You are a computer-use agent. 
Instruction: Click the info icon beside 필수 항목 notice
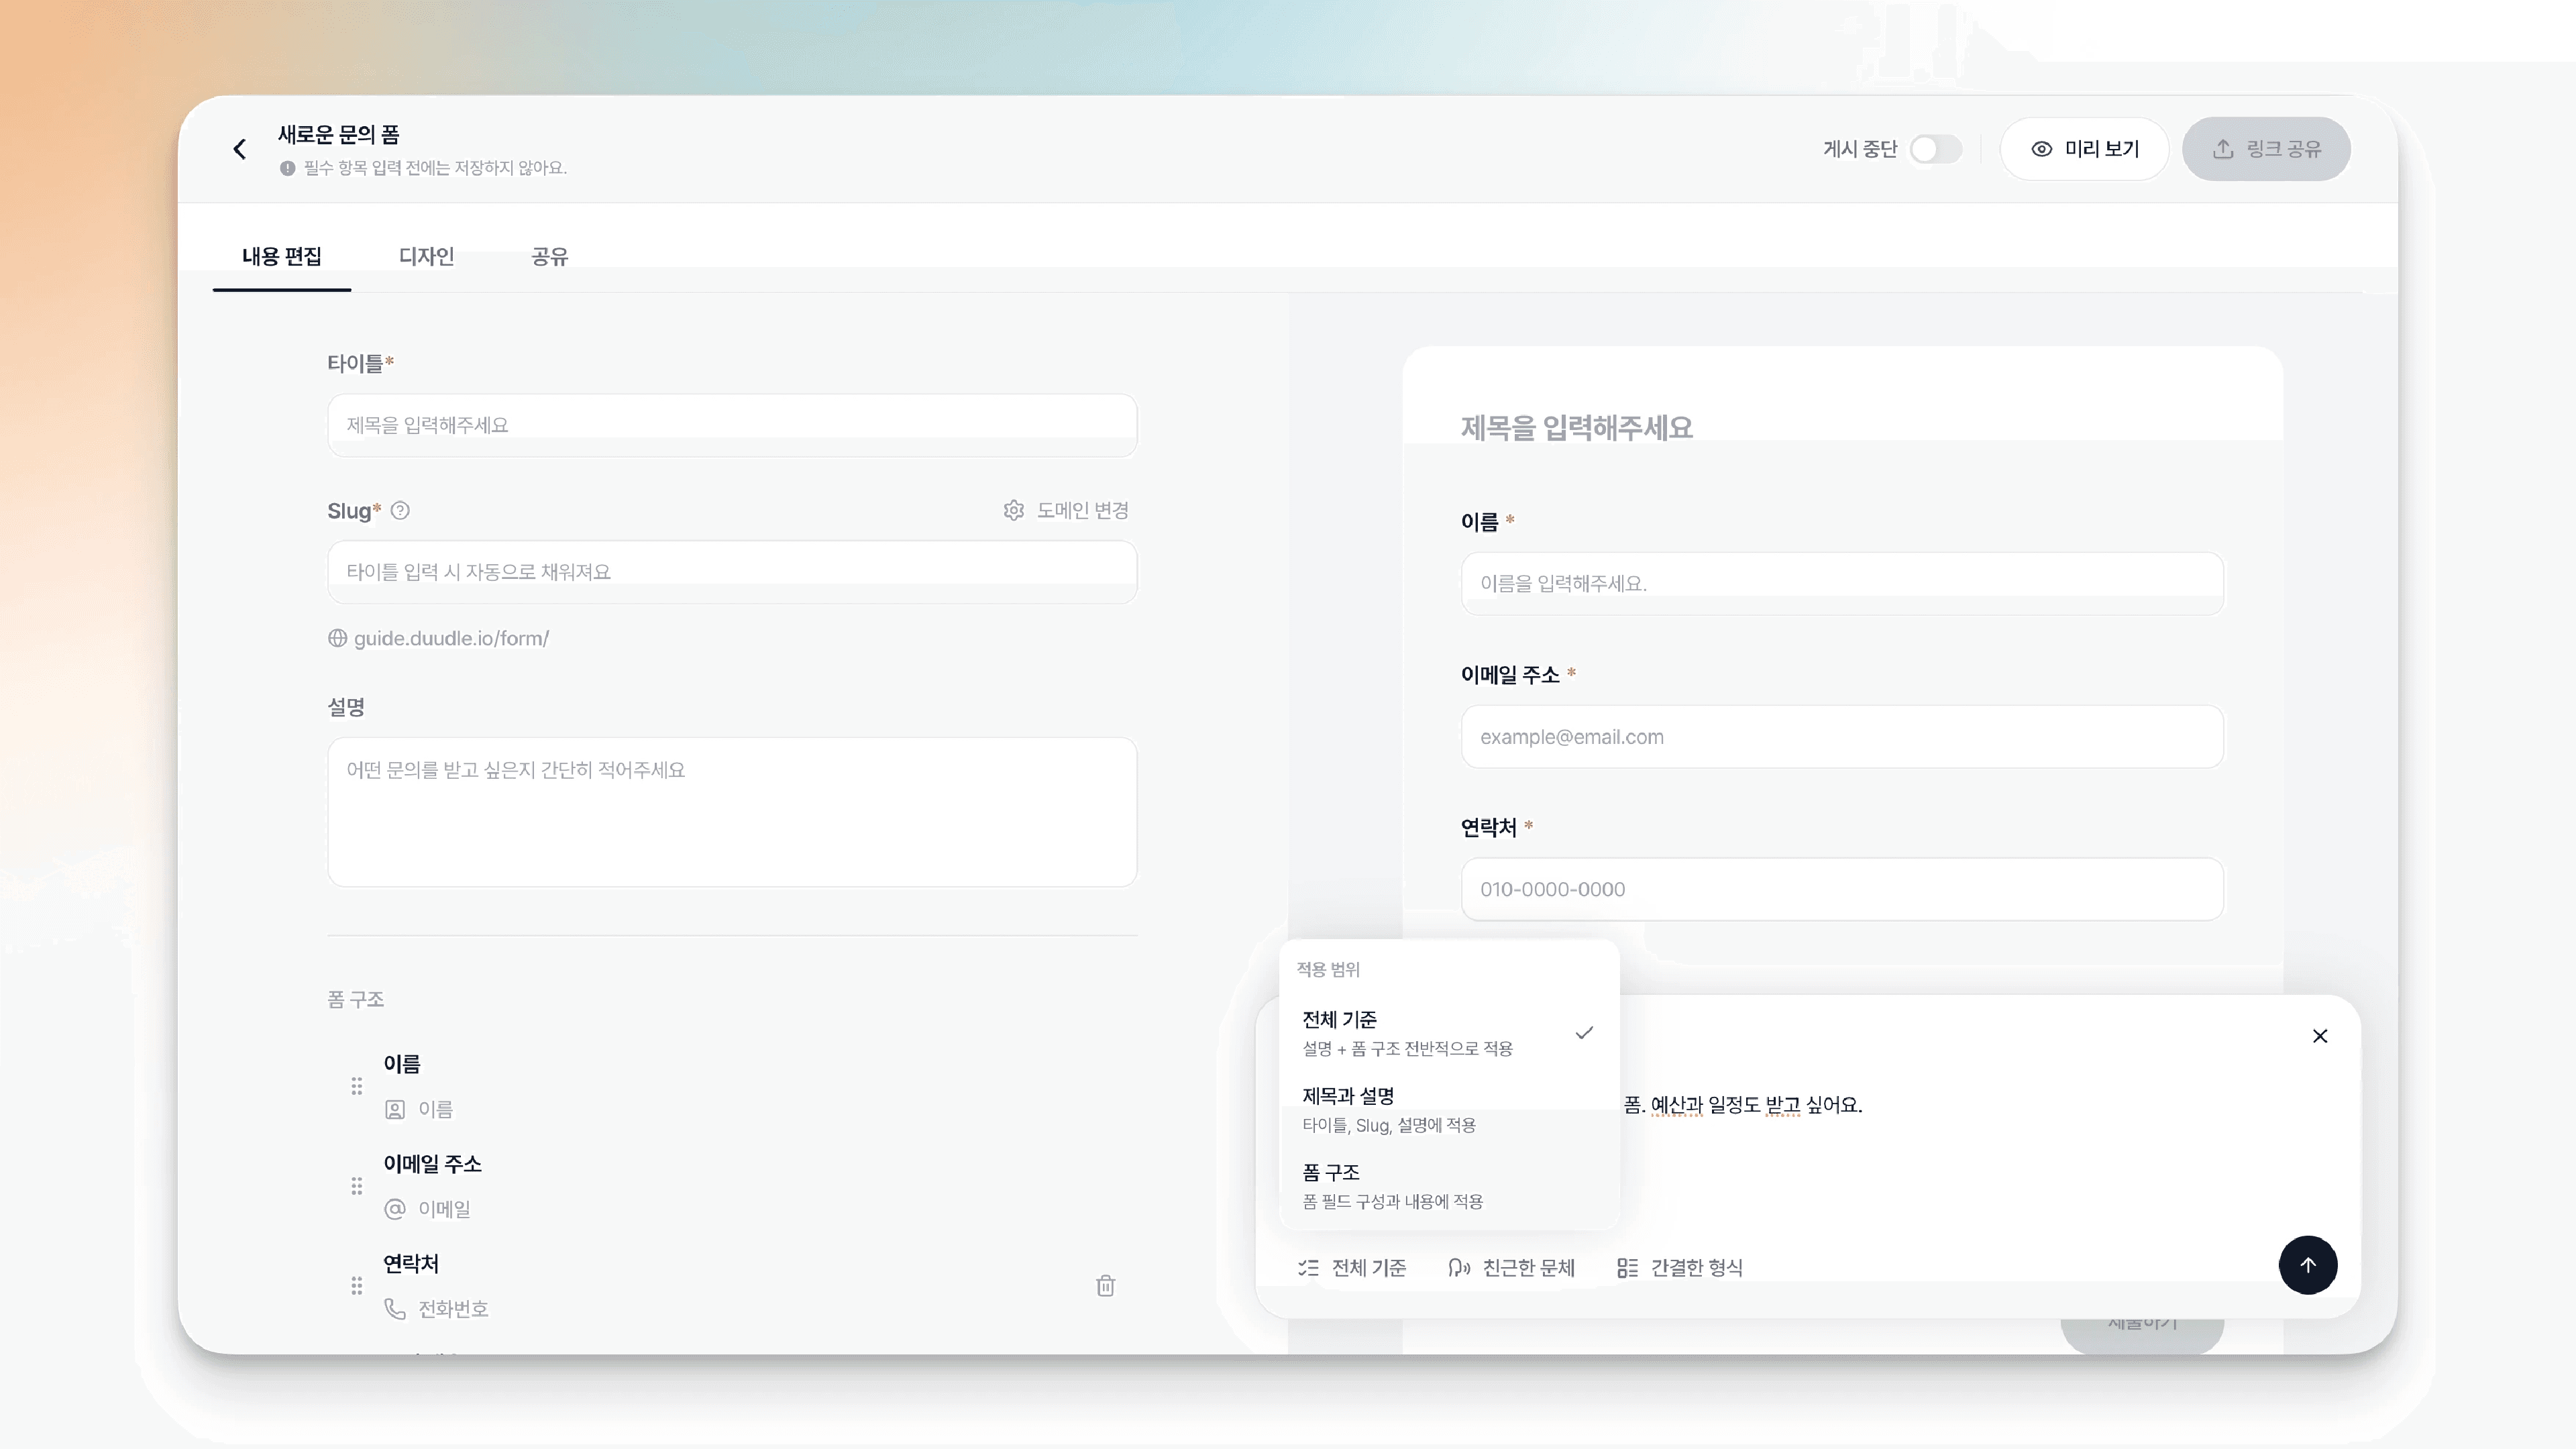(288, 168)
